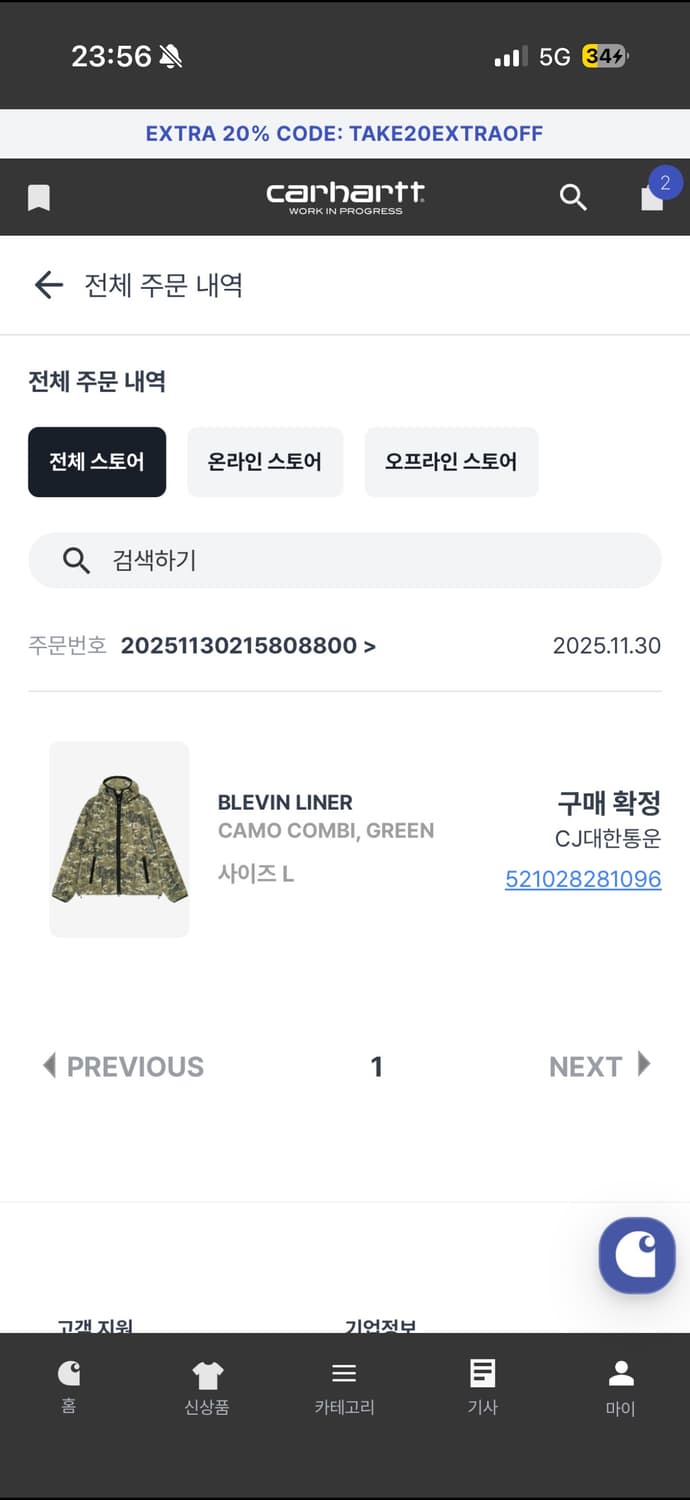This screenshot has height=1500, width=690.
Task: Open the 카테고리 menu icon
Action: point(344,1385)
